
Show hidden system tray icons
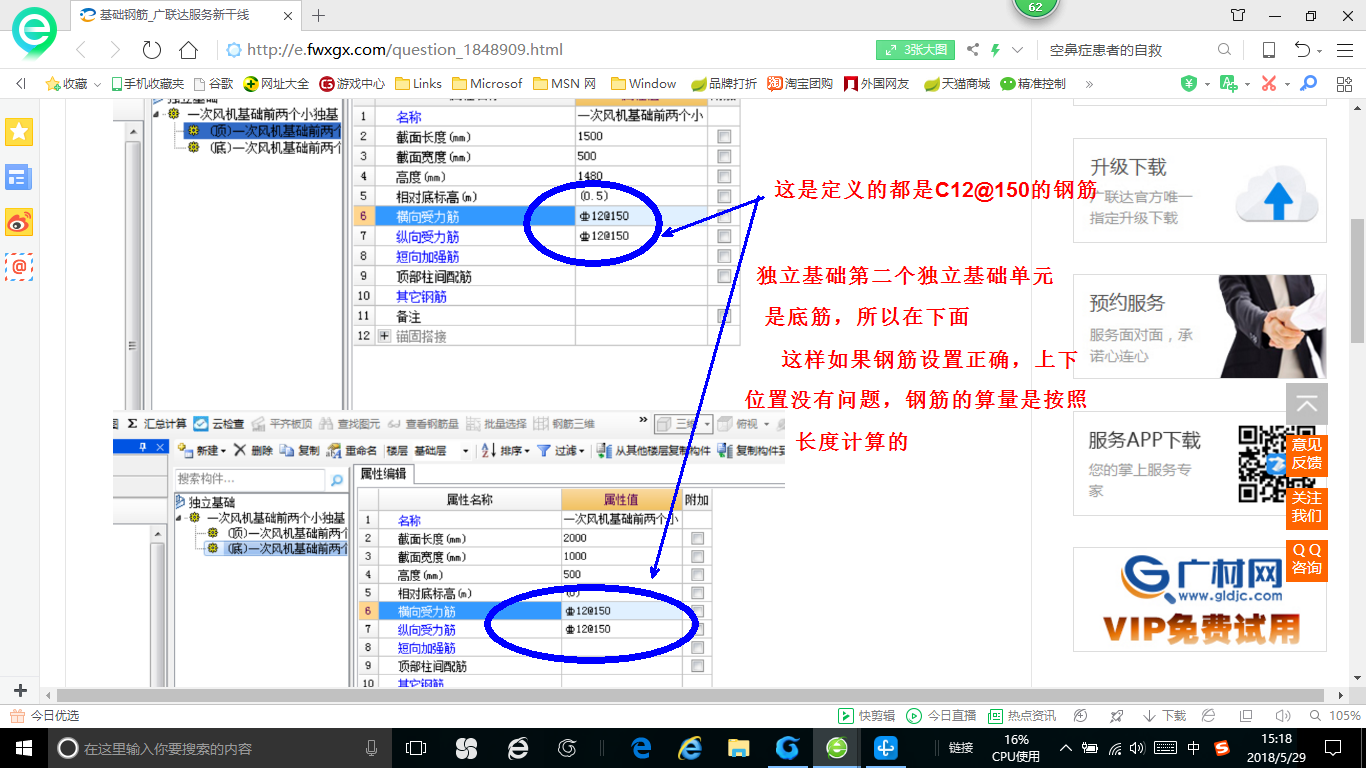pyautogui.click(x=1066, y=748)
